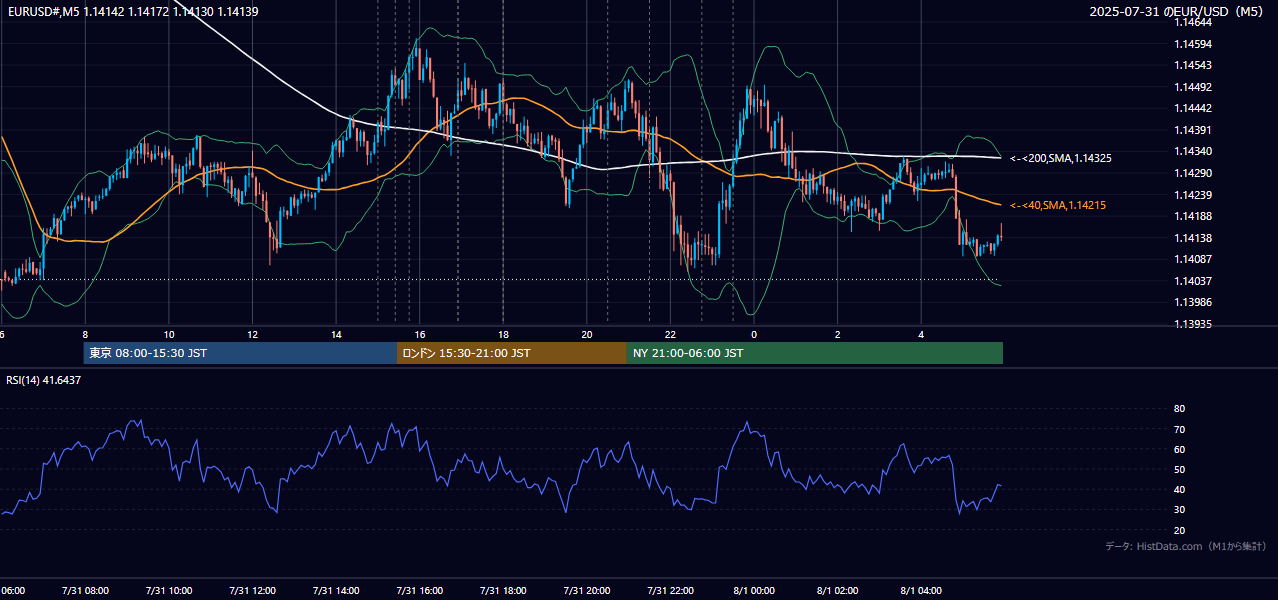Screen dimensions: 1278x600
Task: Click the 200 SMA label 1.14325
Action: pos(1061,158)
